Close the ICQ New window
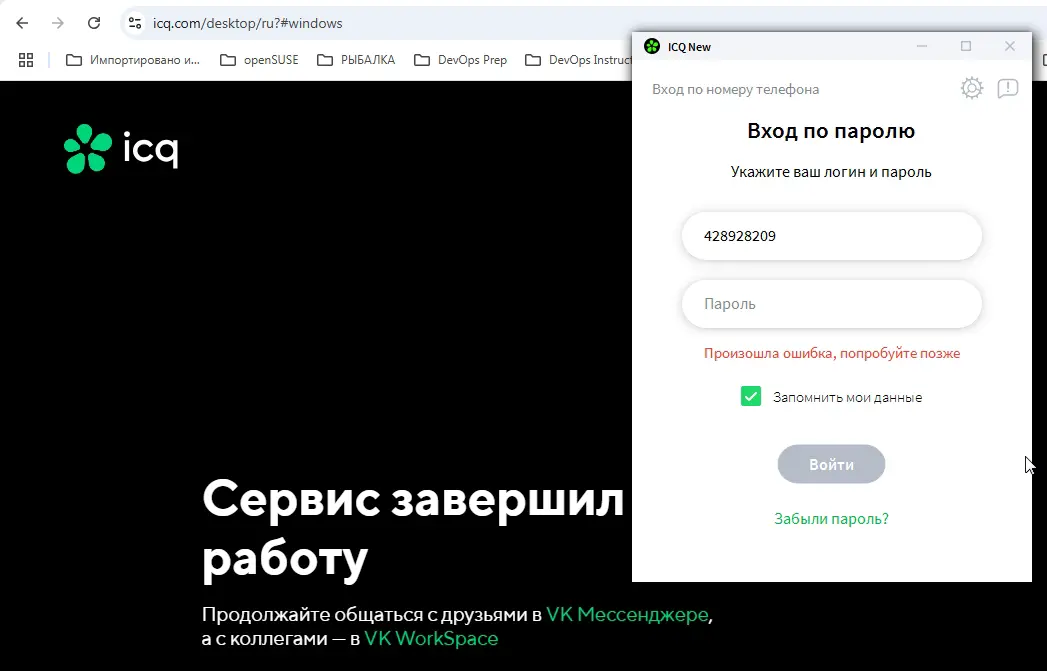Viewport: 1047px width, 671px height. 1010,46
